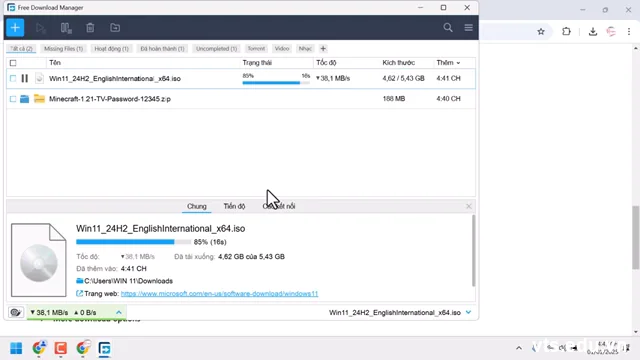
Task: Open the browser's three-dot menu
Action: click(629, 31)
